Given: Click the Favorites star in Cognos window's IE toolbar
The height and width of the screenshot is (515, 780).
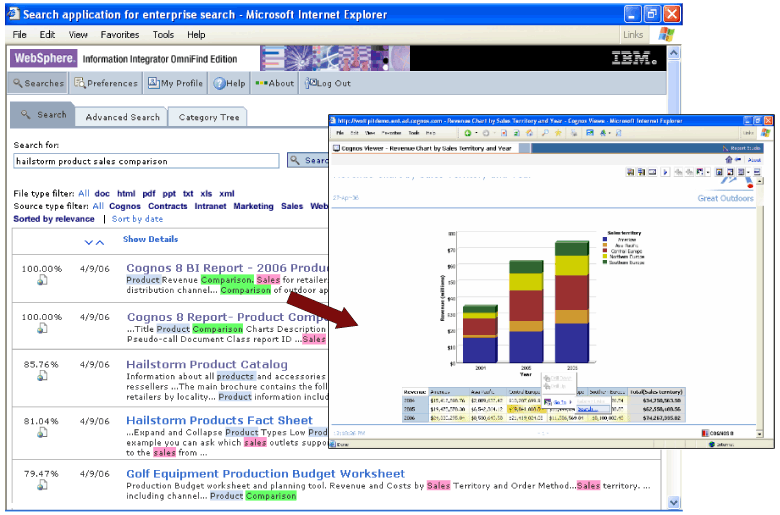Looking at the screenshot, I should (558, 133).
